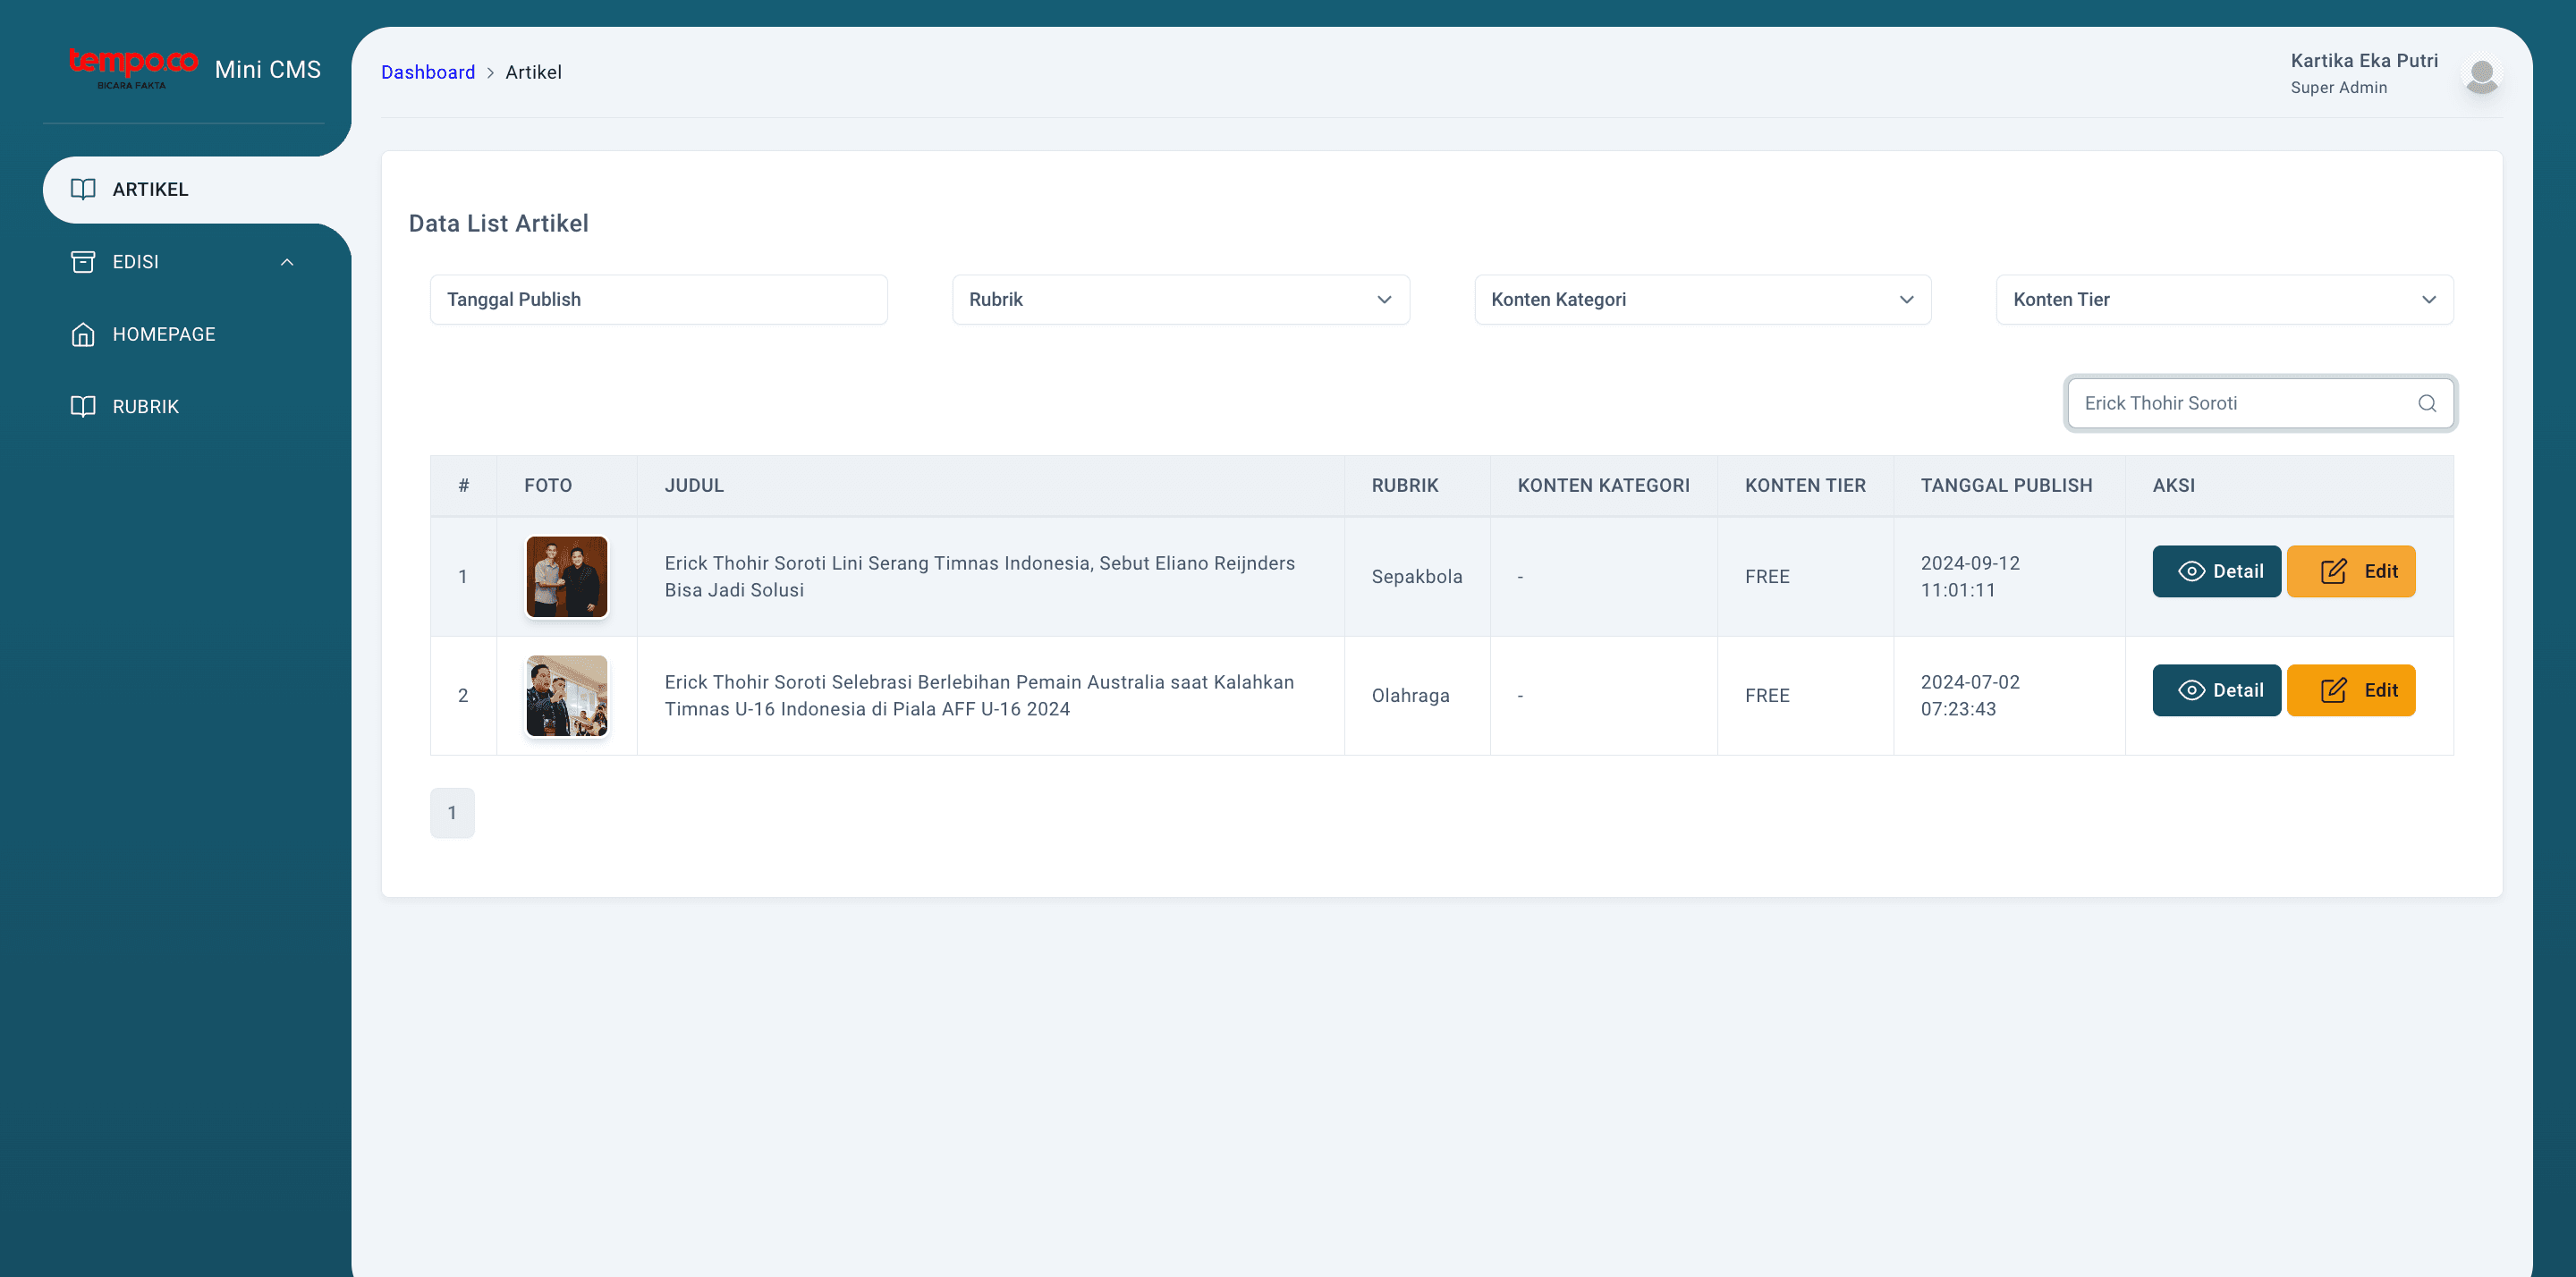The width and height of the screenshot is (2576, 1277).
Task: Click the Mini CMS title text
Action: pos(268,69)
